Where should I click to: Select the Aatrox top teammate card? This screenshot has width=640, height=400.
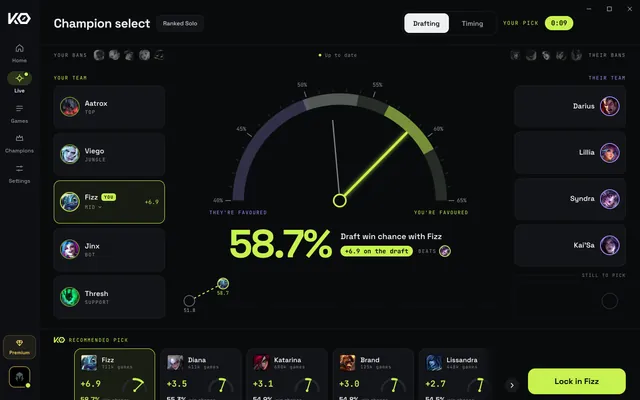(x=109, y=107)
